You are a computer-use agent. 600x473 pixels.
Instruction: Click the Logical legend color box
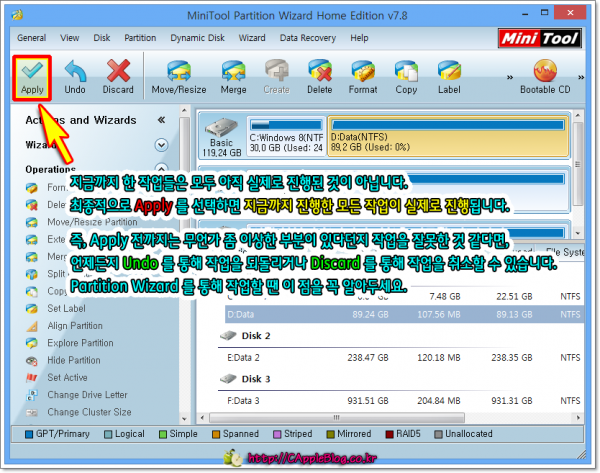point(108,434)
